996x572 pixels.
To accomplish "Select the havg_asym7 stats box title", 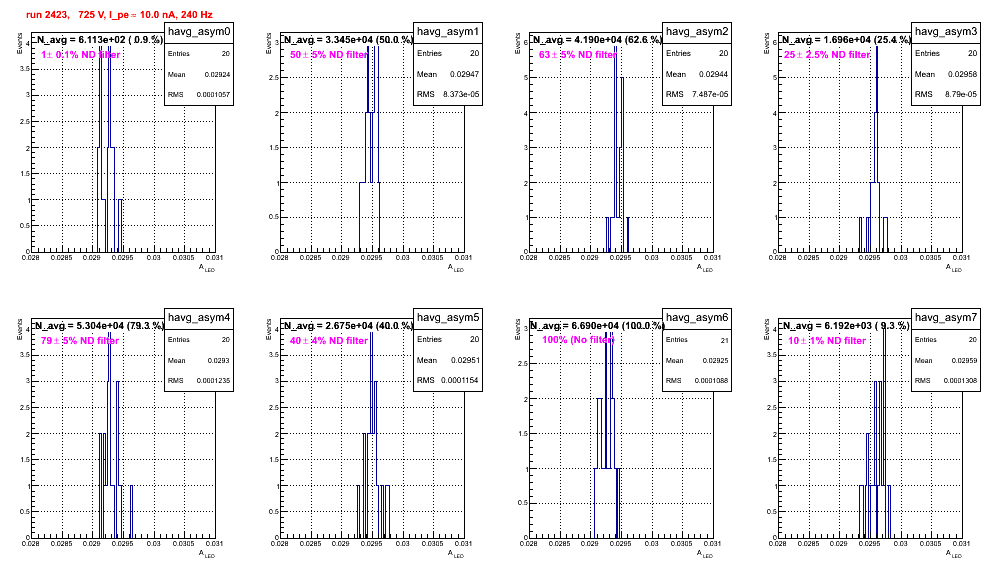I will click(x=946, y=318).
